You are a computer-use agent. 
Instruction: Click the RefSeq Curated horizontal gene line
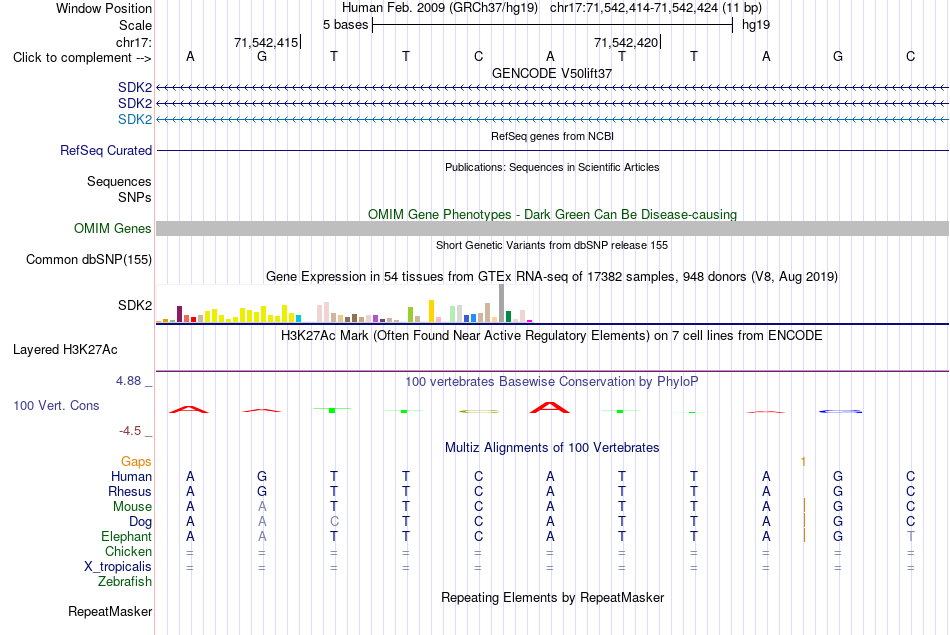(x=552, y=150)
